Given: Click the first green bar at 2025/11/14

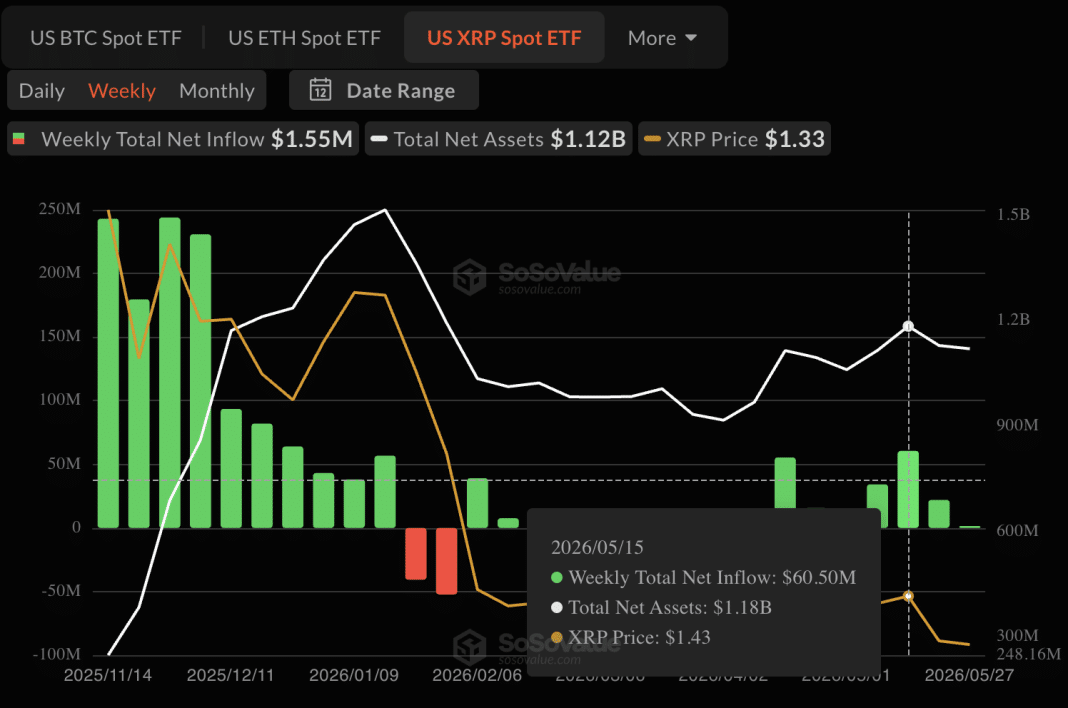Looking at the screenshot, I should (108, 373).
